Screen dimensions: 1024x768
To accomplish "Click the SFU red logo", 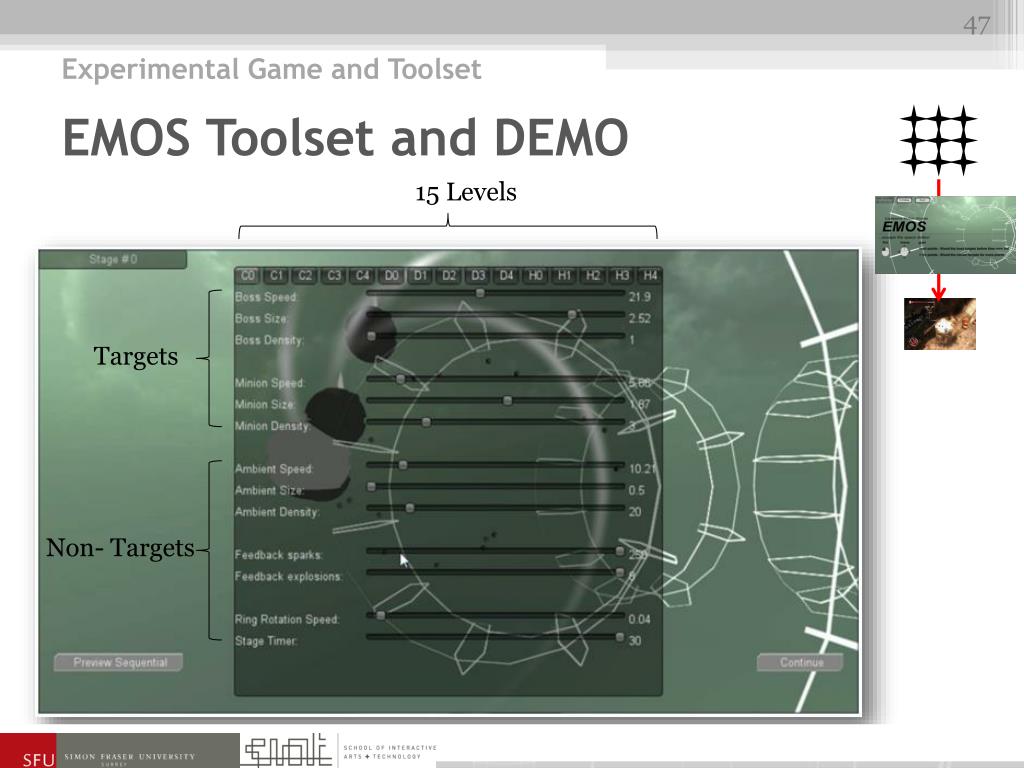I will tap(28, 751).
